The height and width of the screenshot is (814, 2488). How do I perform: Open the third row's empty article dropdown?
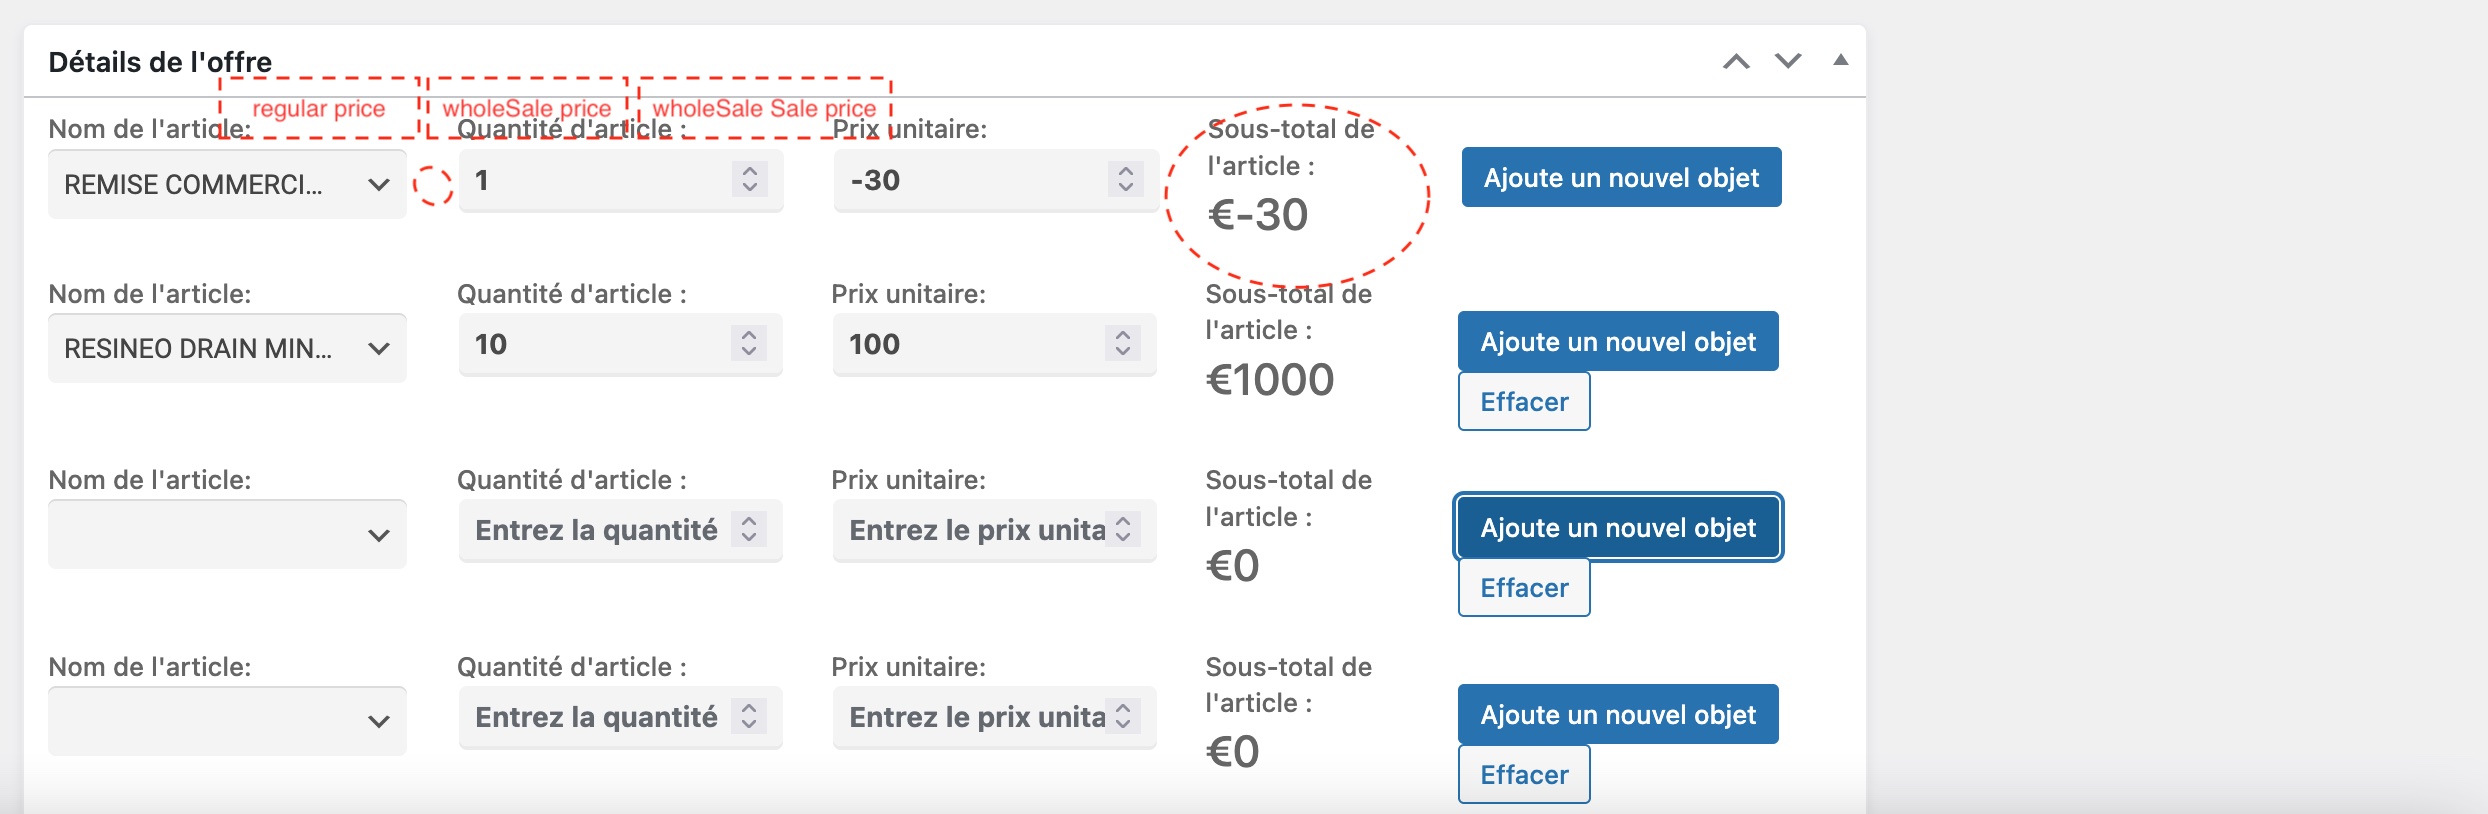click(227, 534)
